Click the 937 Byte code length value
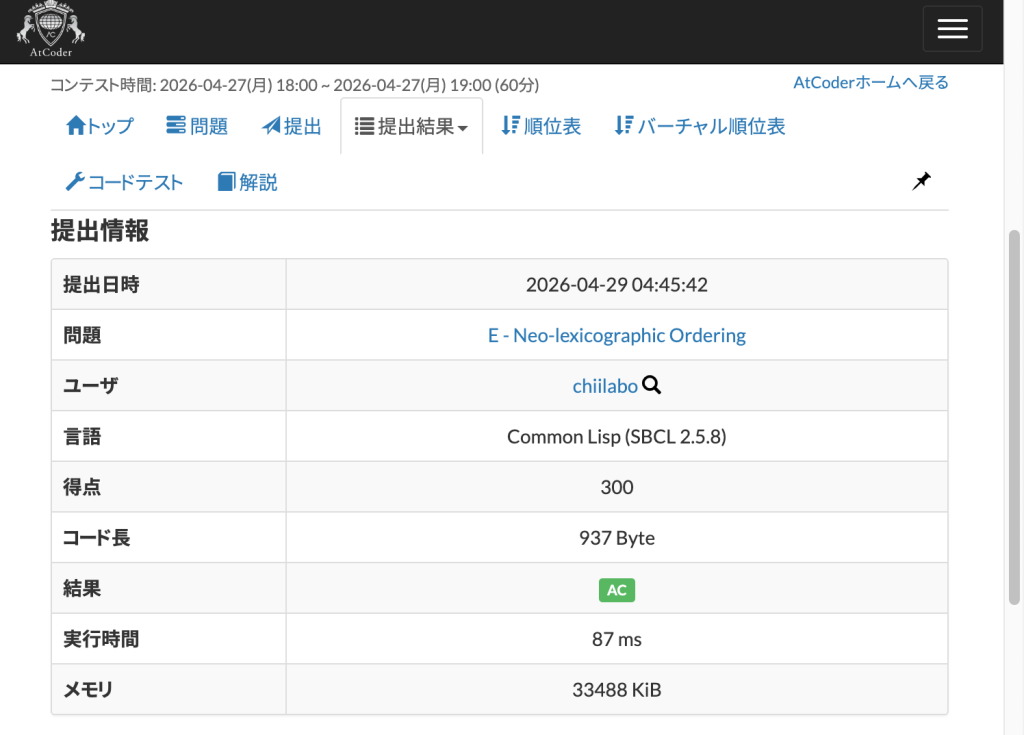This screenshot has width=1024, height=735. [616, 538]
